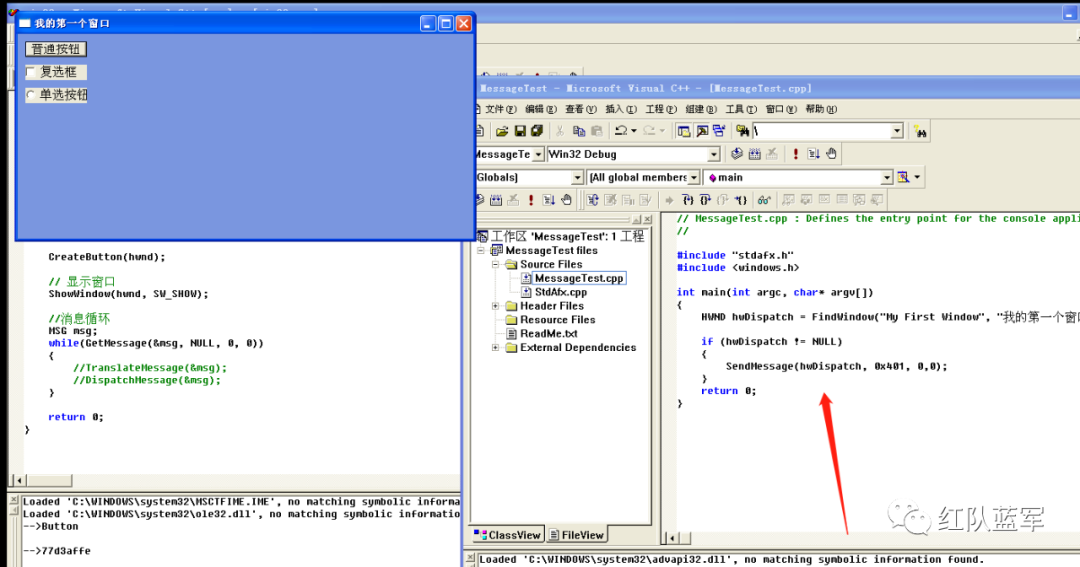Switch to the ClassView tab
This screenshot has height=567, width=1080.
[508, 535]
